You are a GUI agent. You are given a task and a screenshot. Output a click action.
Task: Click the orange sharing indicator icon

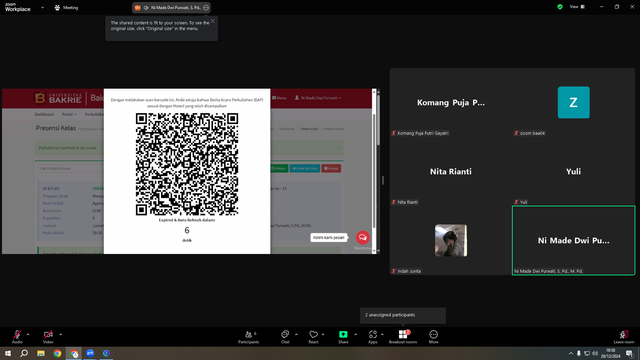tap(138, 7)
